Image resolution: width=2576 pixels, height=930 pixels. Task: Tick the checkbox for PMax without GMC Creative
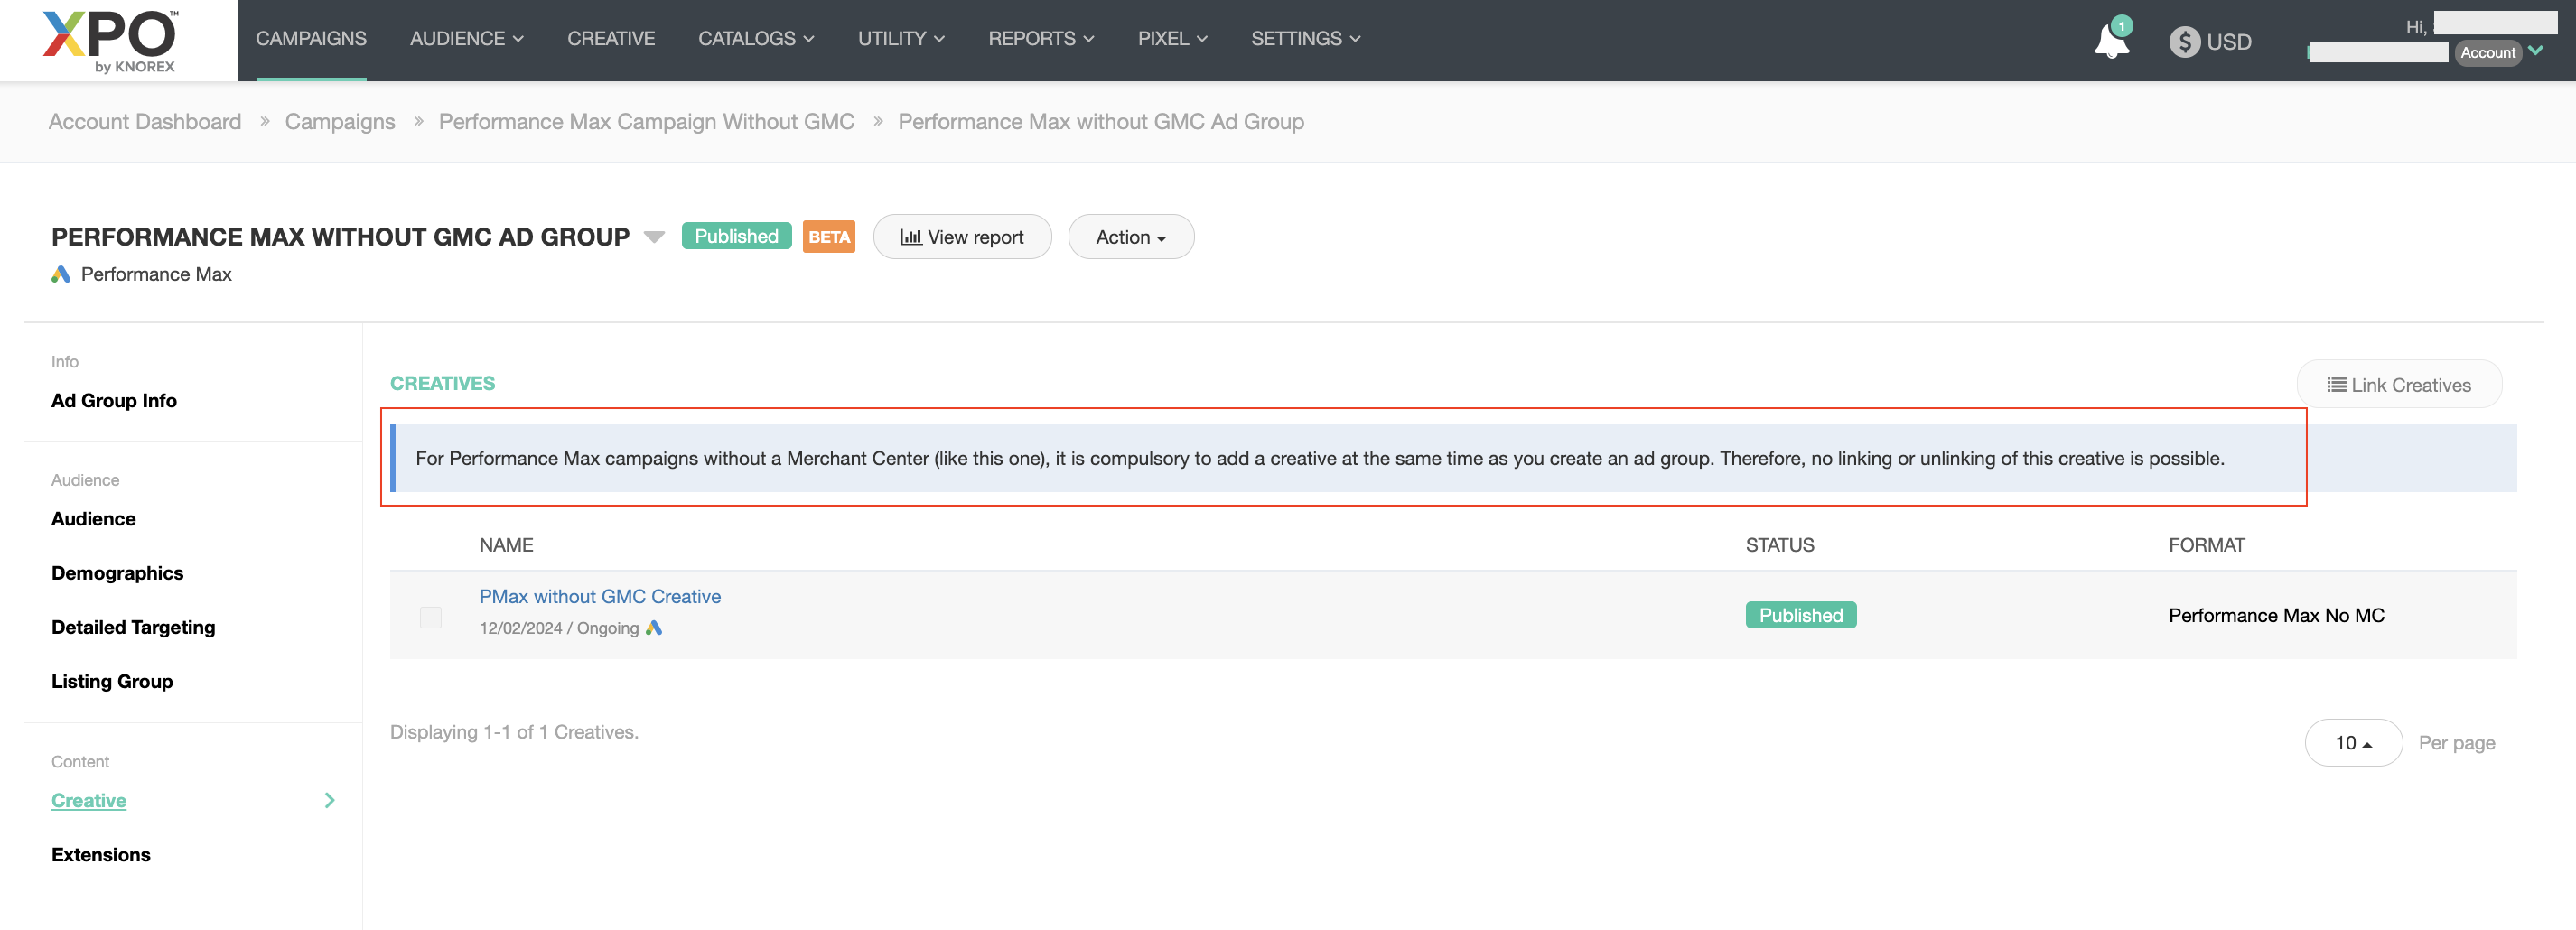click(x=431, y=617)
